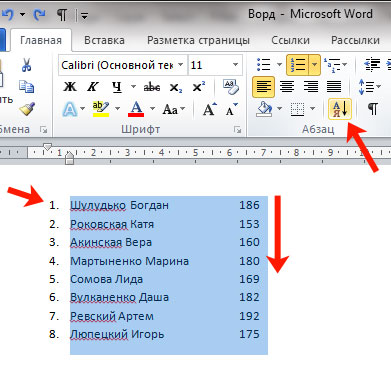Select the Cut scissors icon
This screenshot has width=391, height=390.
point(26,65)
